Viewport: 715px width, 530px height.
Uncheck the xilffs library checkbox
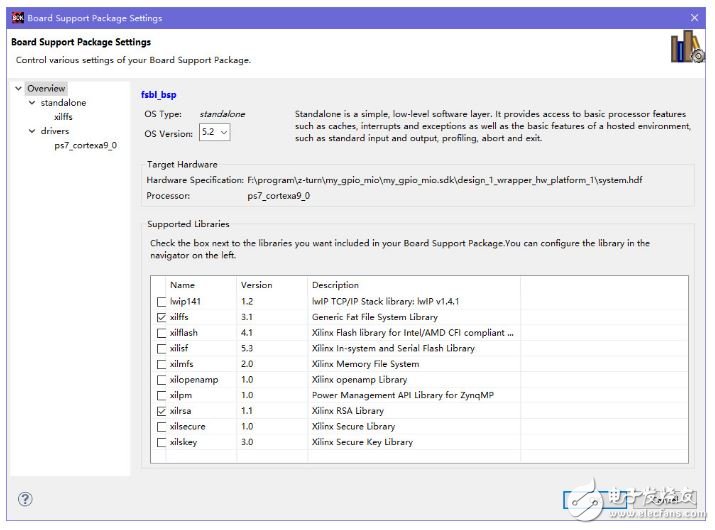[x=161, y=317]
